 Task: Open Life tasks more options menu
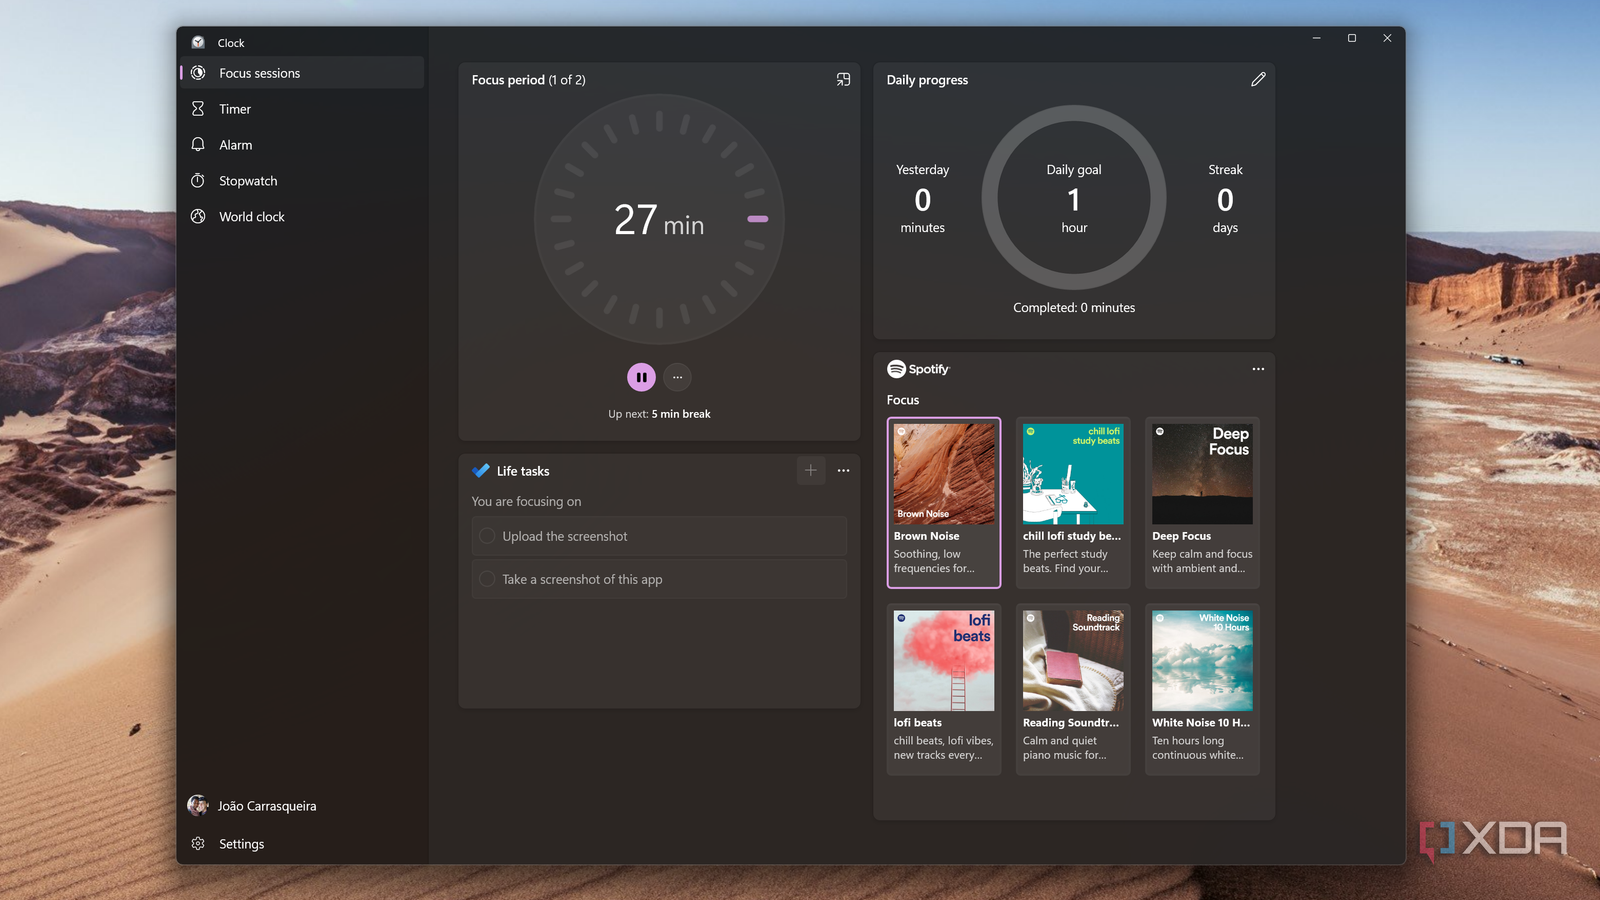tap(843, 470)
